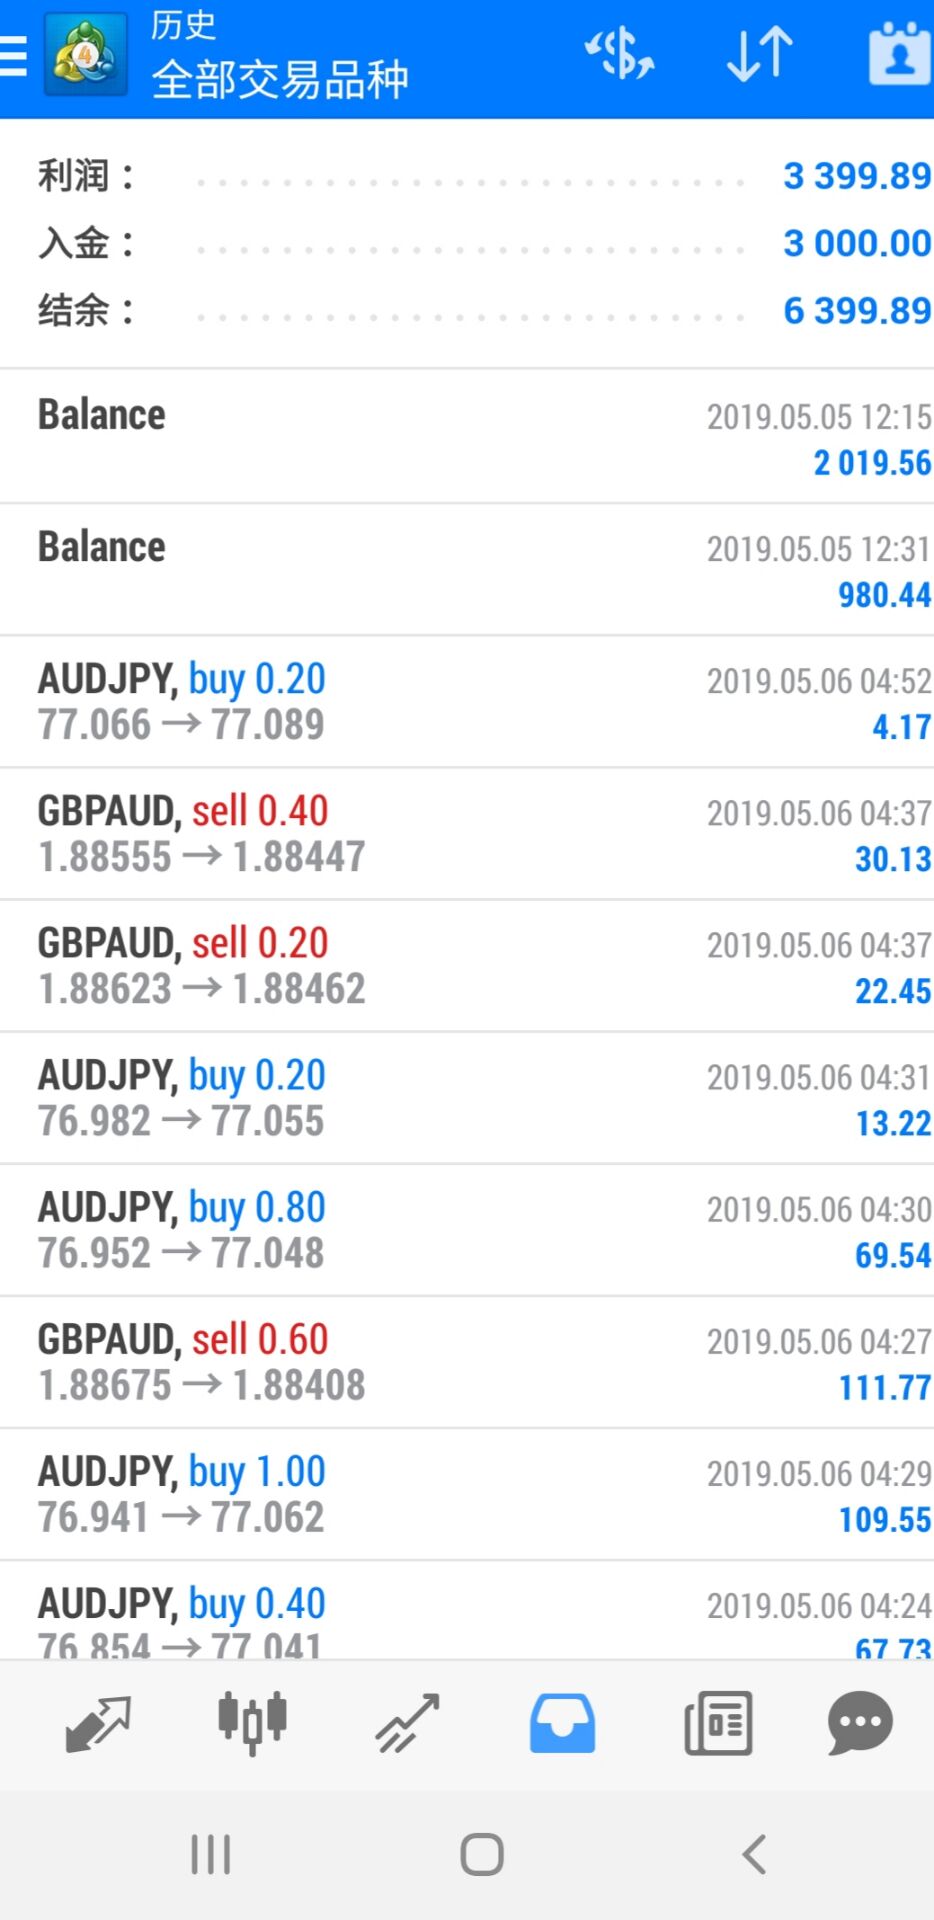This screenshot has width=934, height=1920.
Task: Select the AUDJPY buy 1.00 trade
Action: coord(467,1494)
